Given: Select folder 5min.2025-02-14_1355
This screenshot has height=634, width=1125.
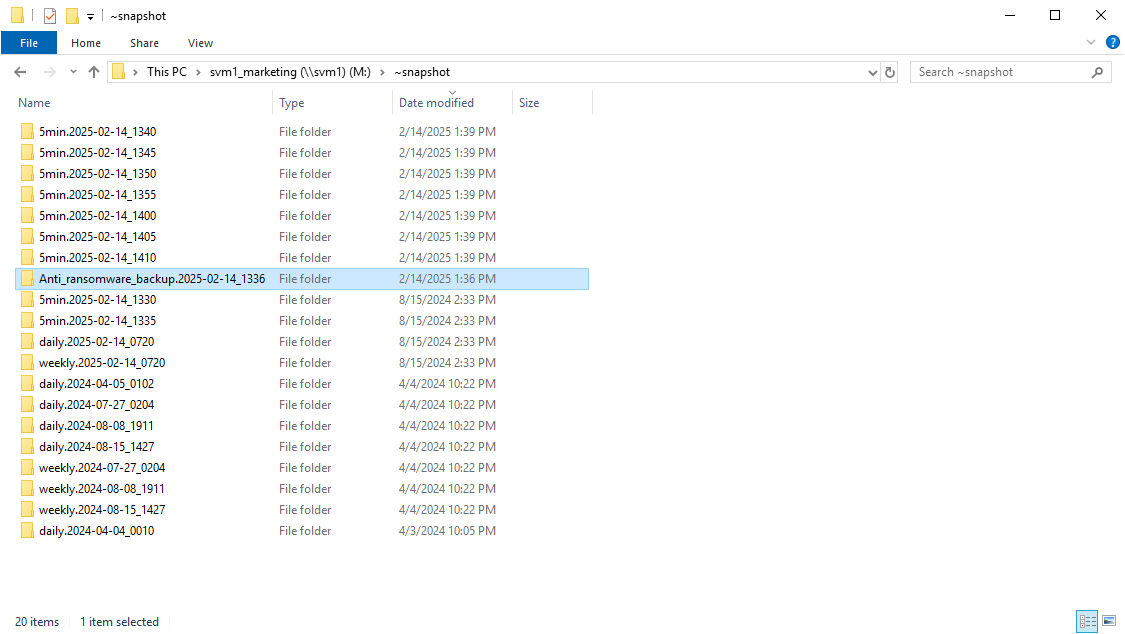Looking at the screenshot, I should point(98,194).
